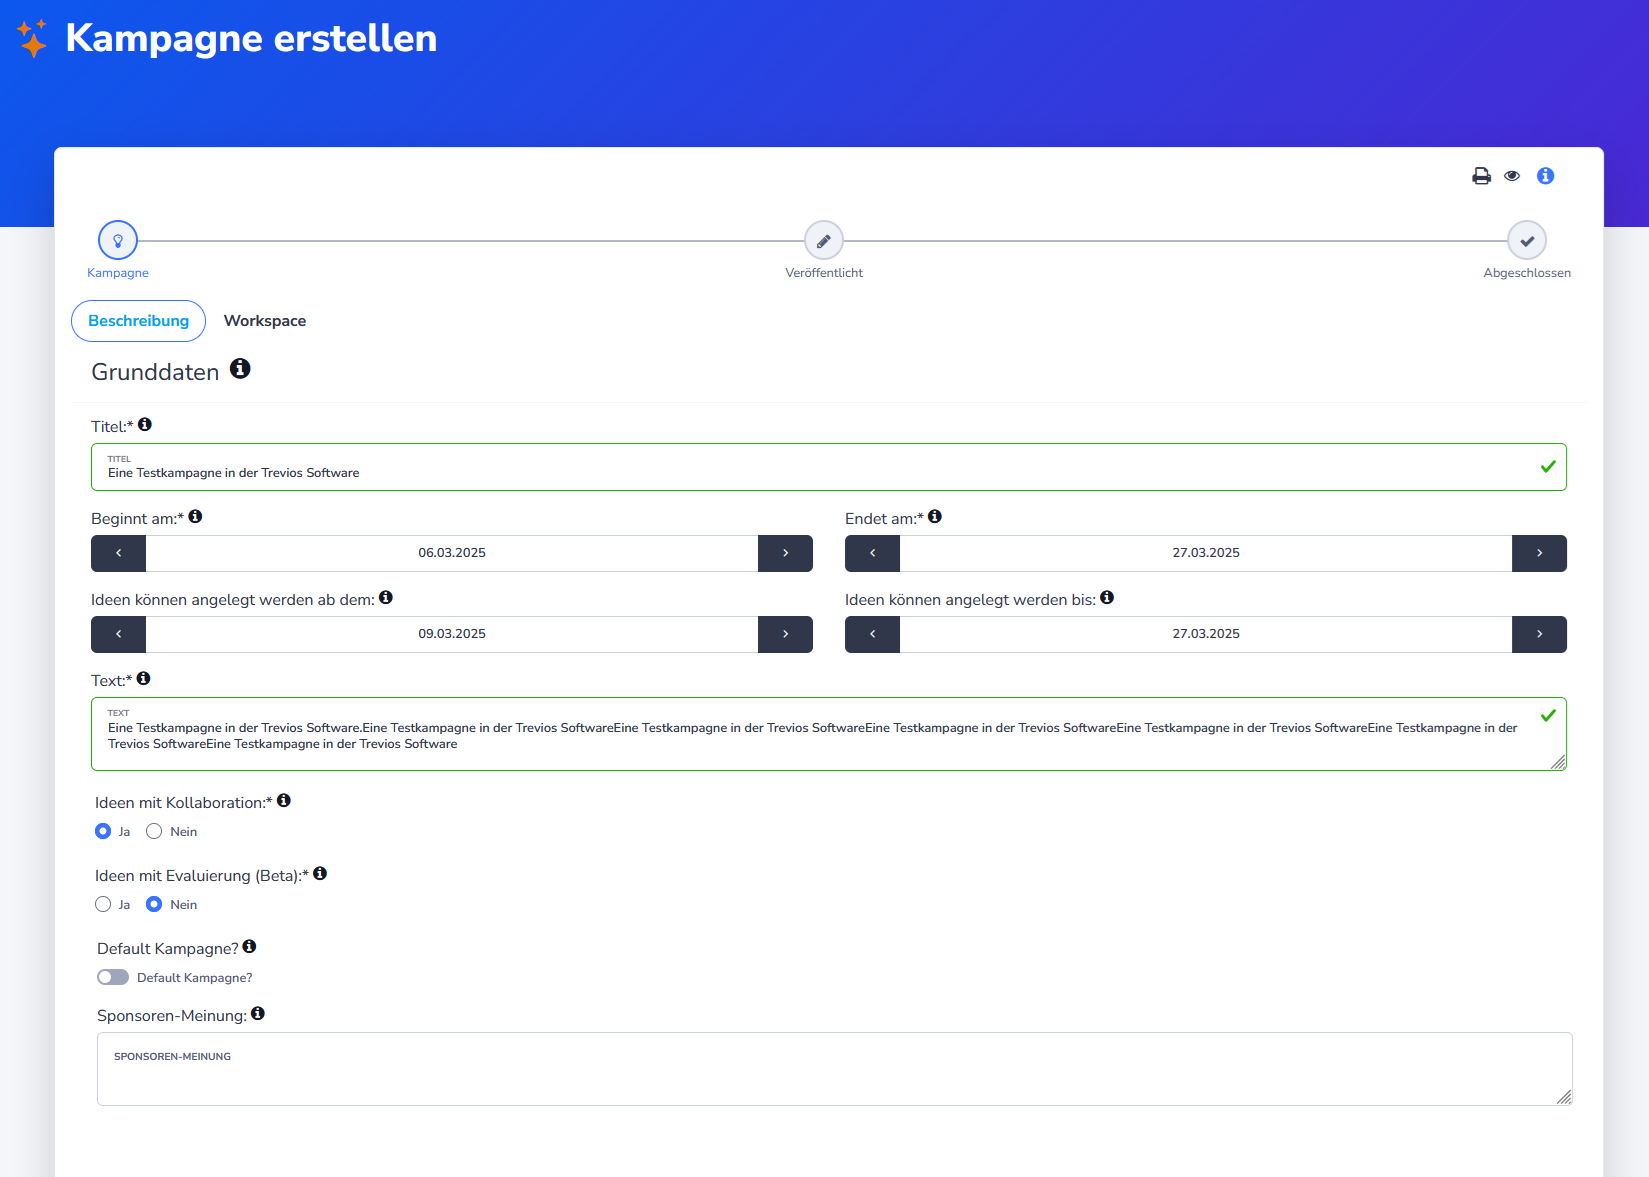Screen dimensions: 1649x1177
Task: Click the Abgeschlossen checkmark step icon
Action: click(x=1526, y=241)
